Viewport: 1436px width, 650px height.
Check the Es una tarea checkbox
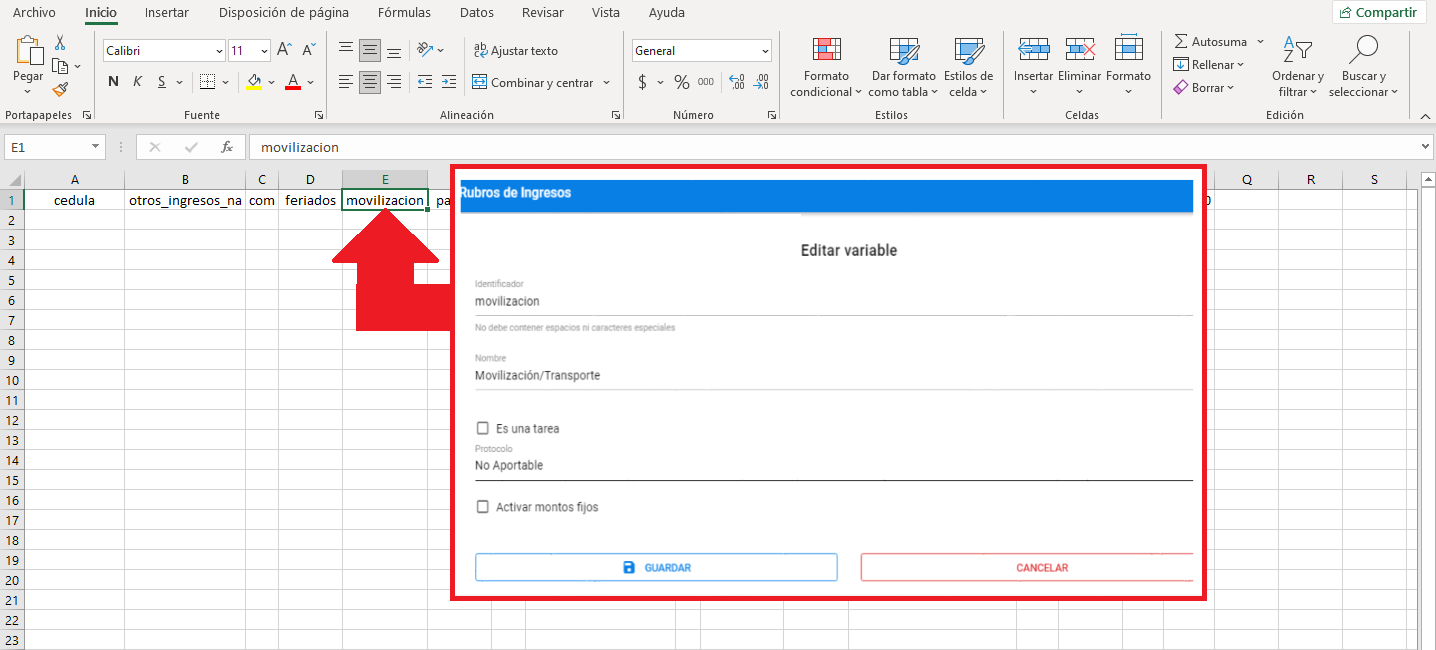click(x=483, y=428)
